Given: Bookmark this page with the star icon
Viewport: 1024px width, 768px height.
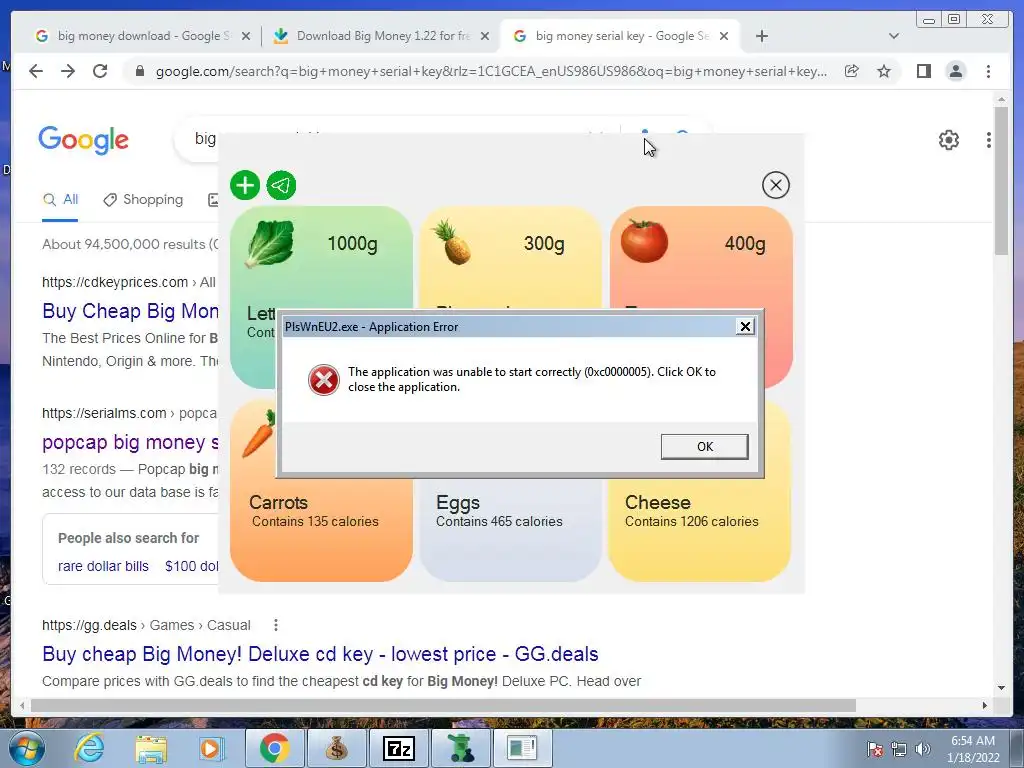Looking at the screenshot, I should pyautogui.click(x=884, y=71).
